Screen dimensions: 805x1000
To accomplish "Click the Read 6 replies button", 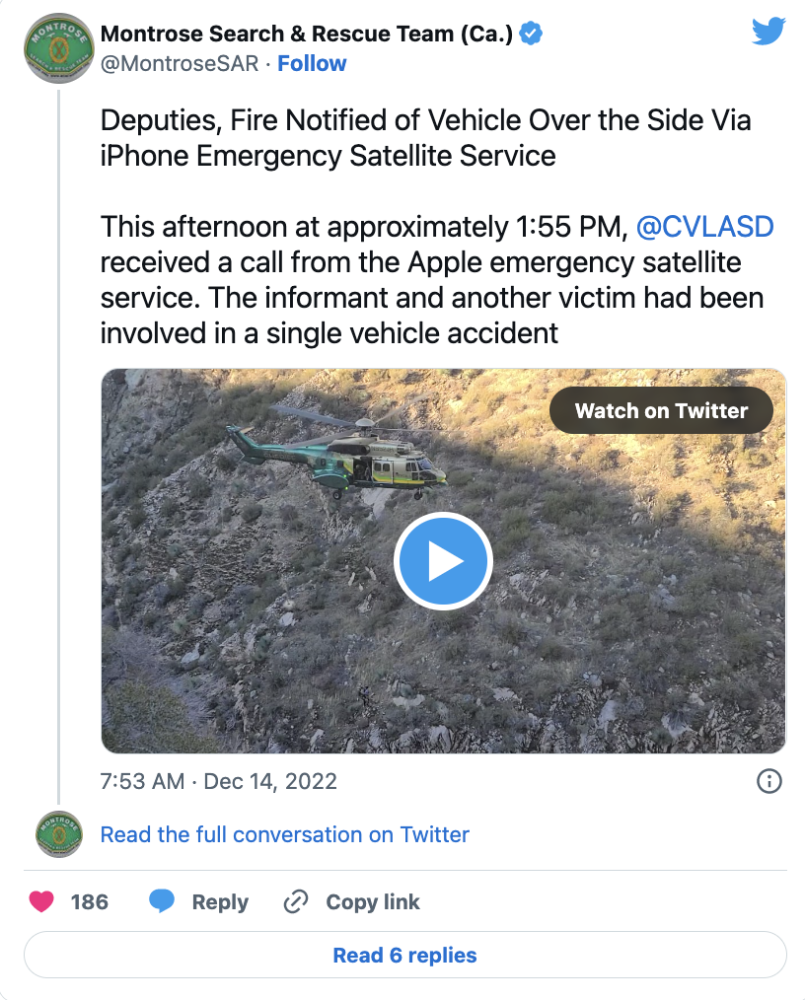I will (404, 955).
